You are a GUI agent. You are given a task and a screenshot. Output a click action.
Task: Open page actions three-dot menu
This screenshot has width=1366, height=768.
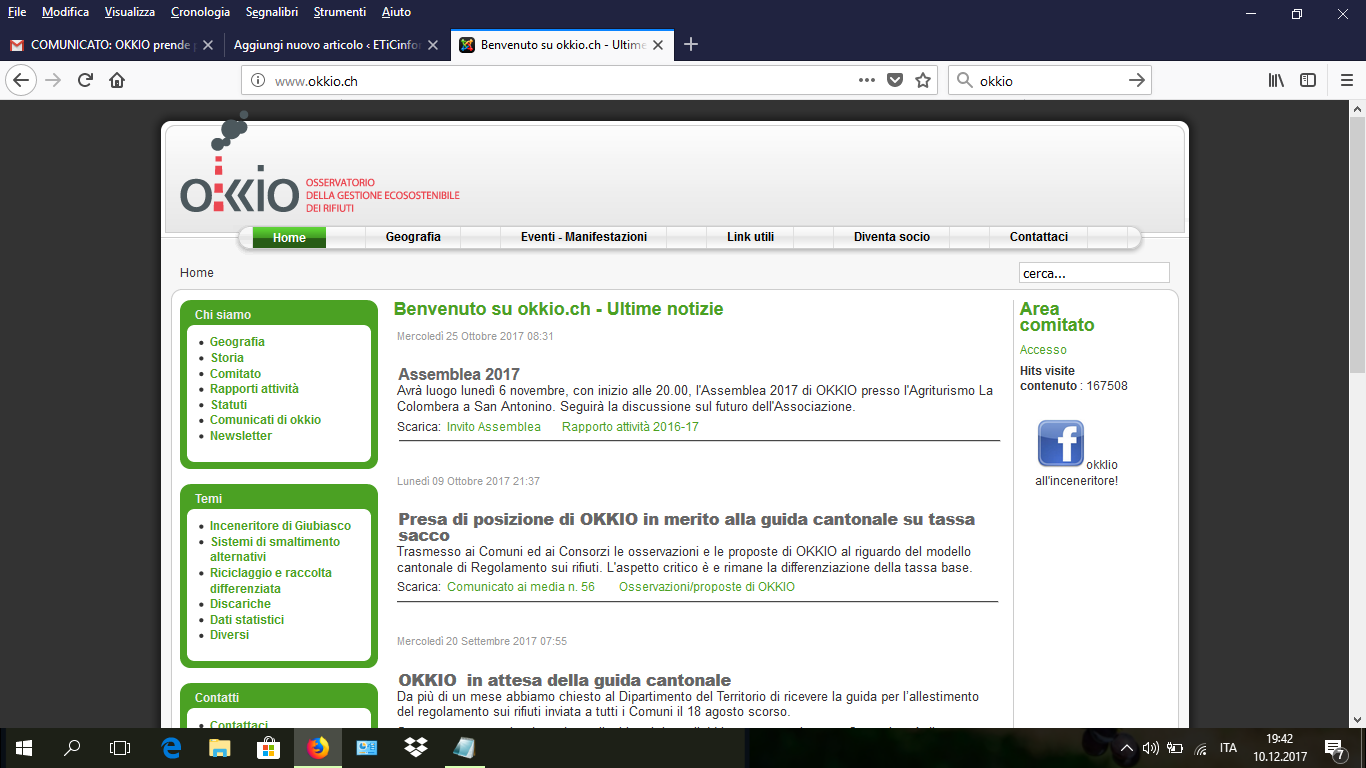click(867, 80)
